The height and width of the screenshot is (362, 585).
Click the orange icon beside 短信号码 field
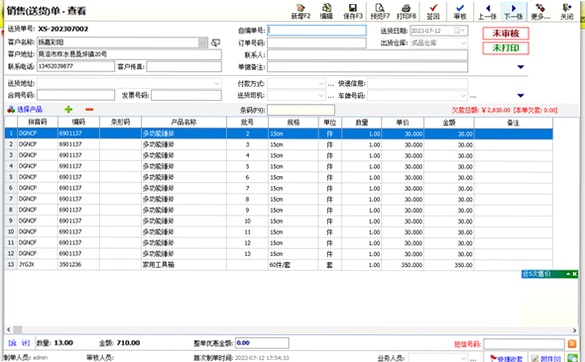[572, 344]
